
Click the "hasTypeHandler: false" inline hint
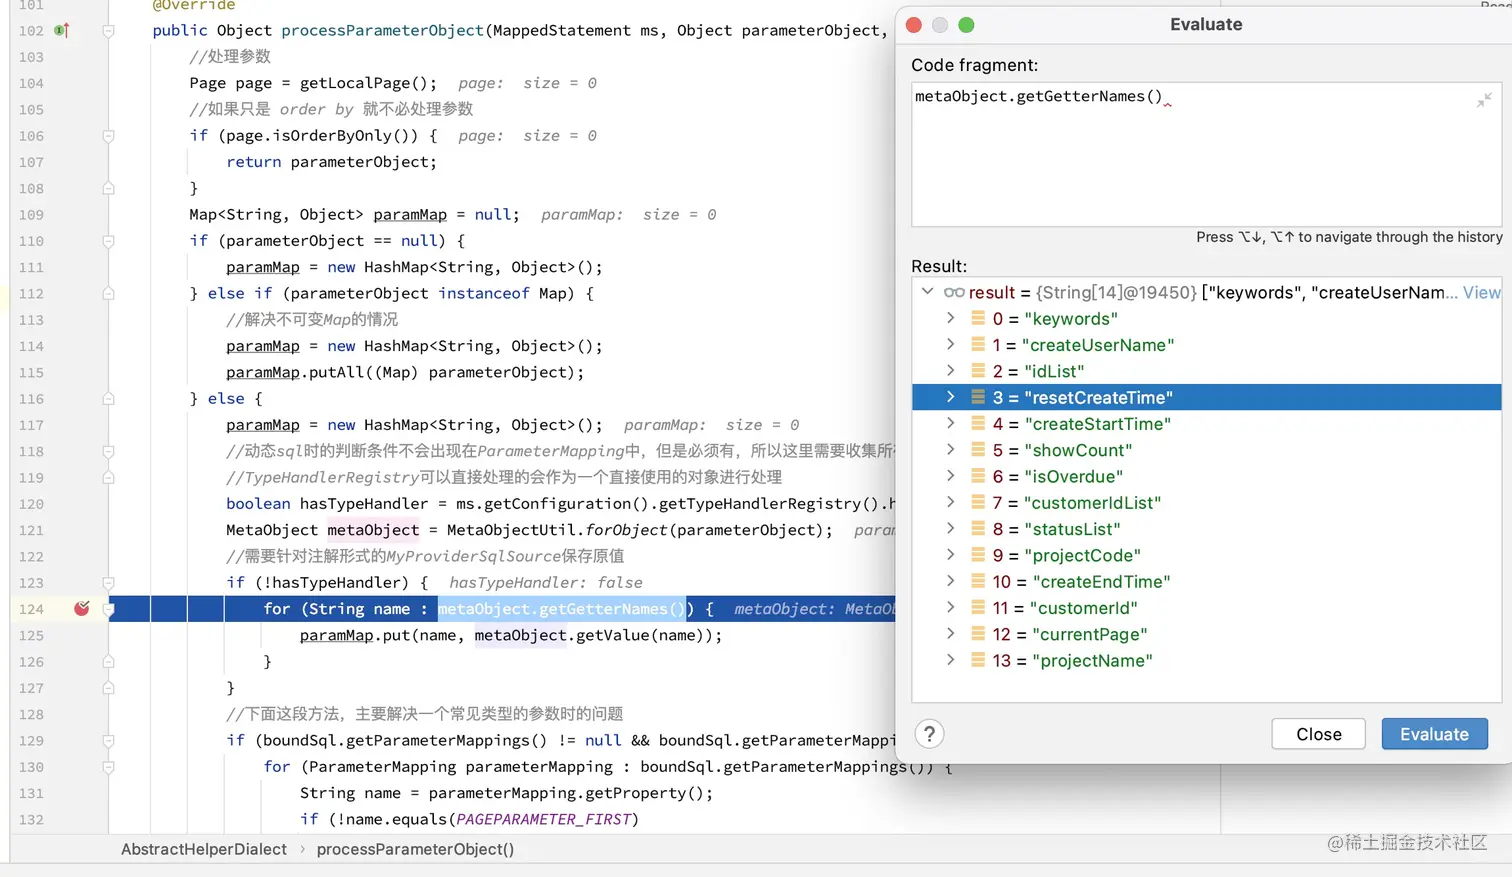point(546,582)
